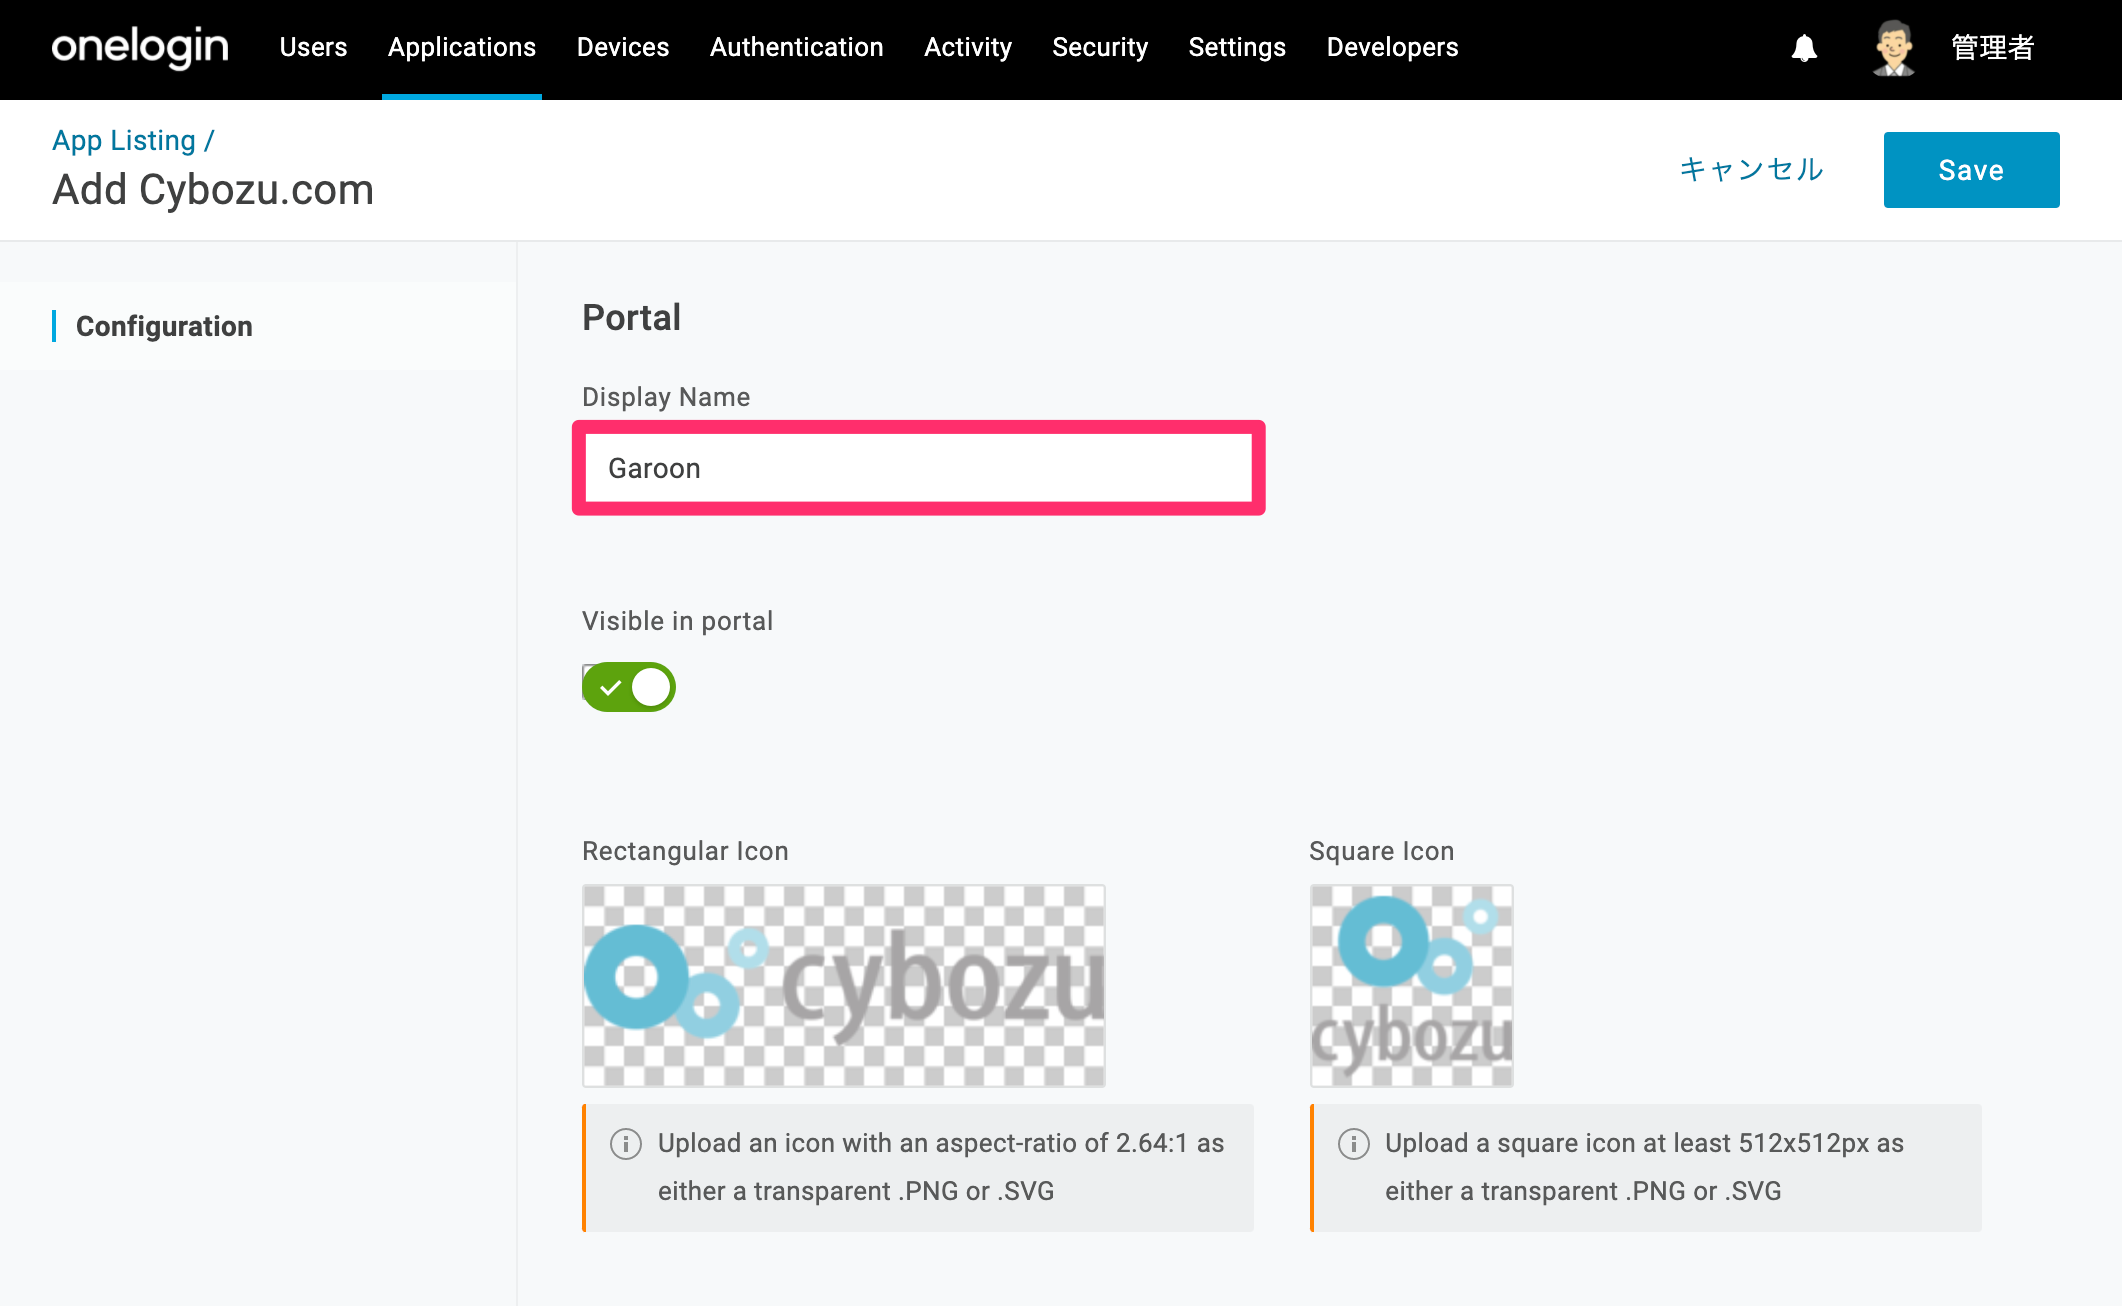2122x1306 pixels.
Task: Select the Configuration sidebar tab
Action: point(164,326)
